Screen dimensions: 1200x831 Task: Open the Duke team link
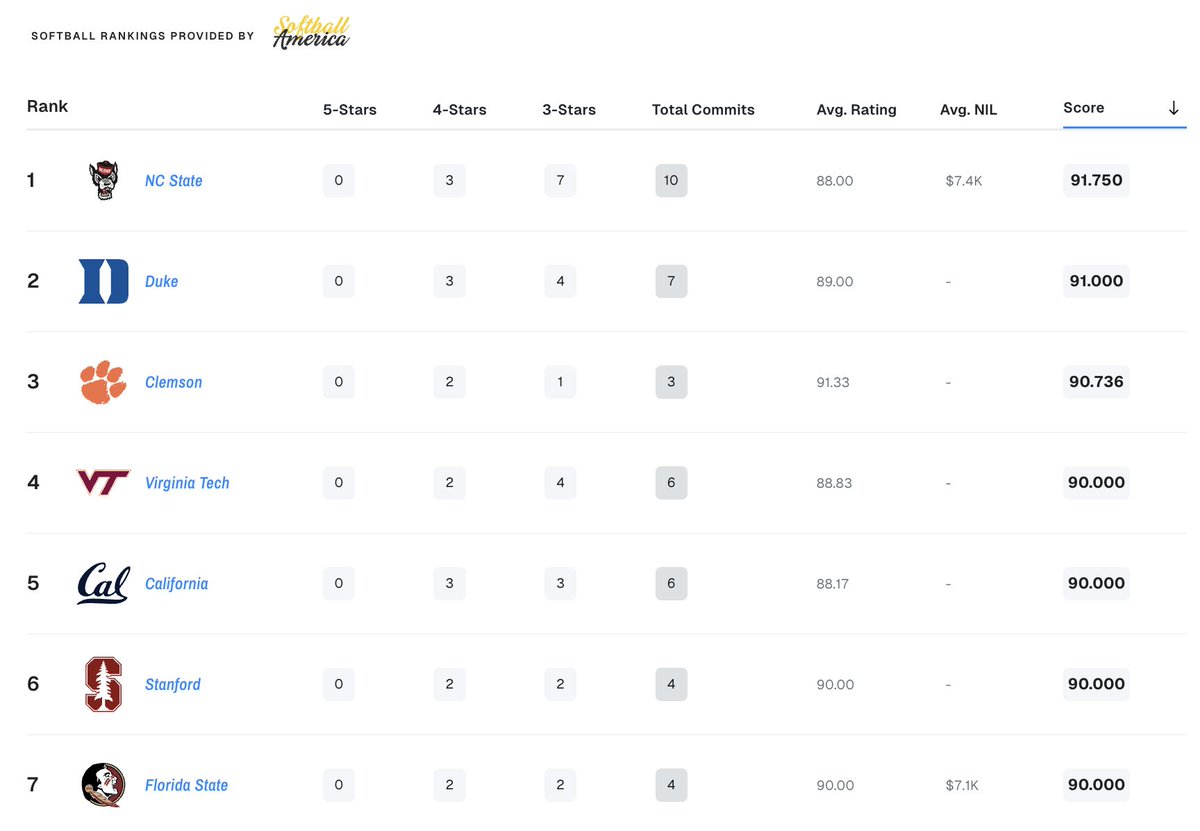click(161, 282)
